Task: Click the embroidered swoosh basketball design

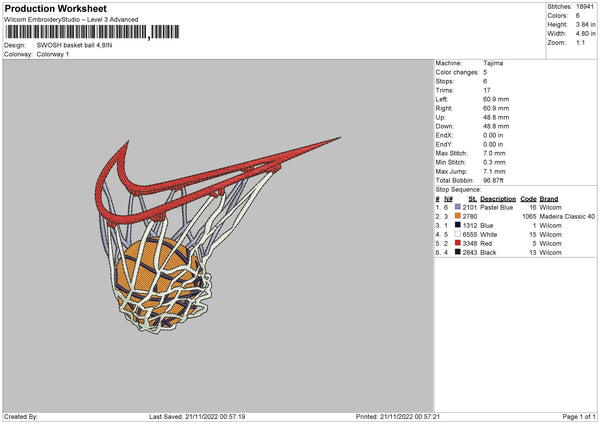Action: pyautogui.click(x=218, y=235)
